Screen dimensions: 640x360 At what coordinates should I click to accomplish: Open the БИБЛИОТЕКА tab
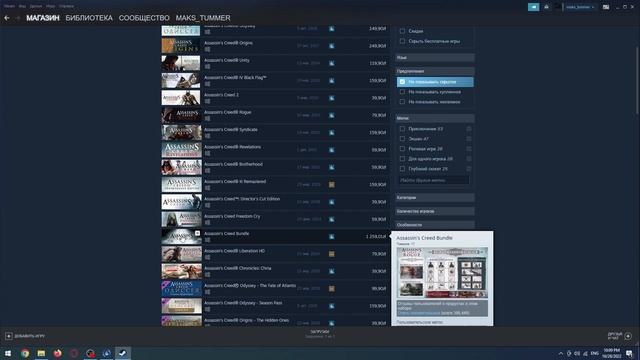pos(89,18)
